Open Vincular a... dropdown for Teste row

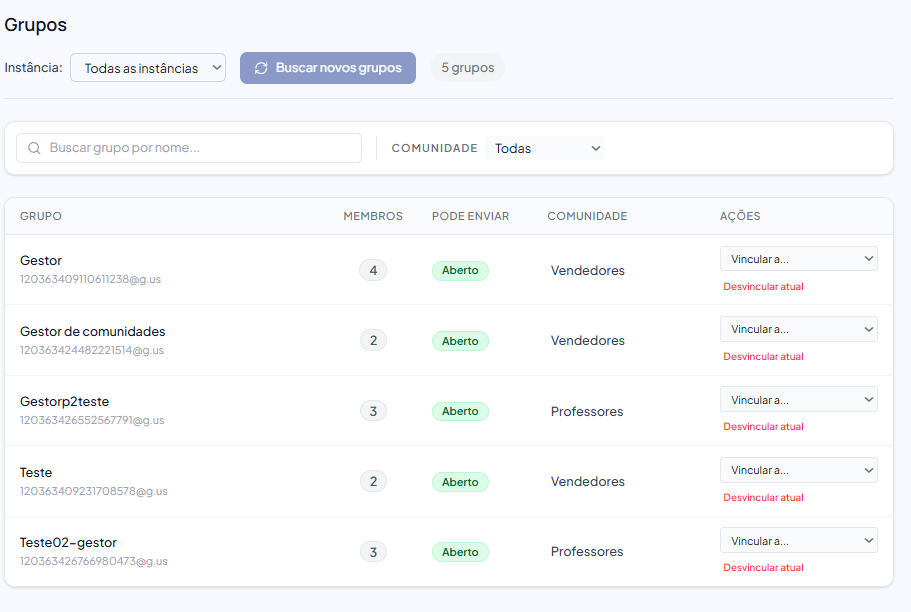point(798,470)
